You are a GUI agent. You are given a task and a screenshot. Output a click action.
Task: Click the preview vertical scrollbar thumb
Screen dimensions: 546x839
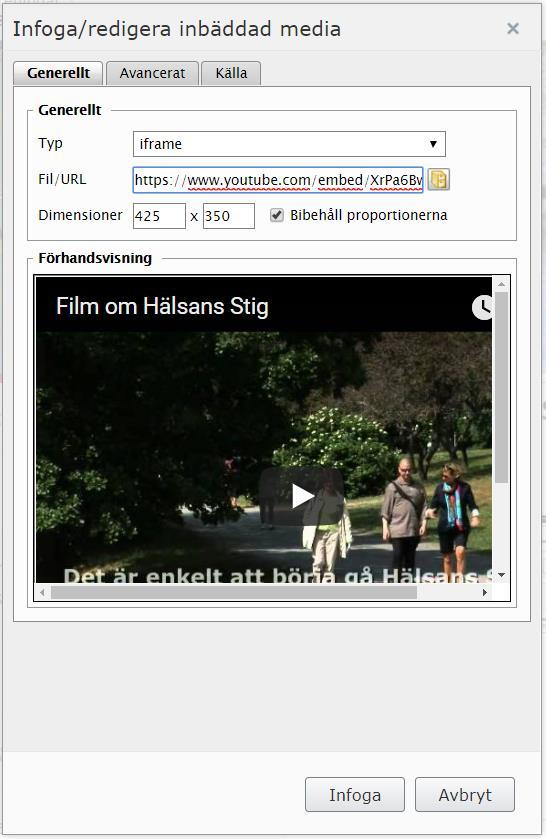[x=501, y=387]
